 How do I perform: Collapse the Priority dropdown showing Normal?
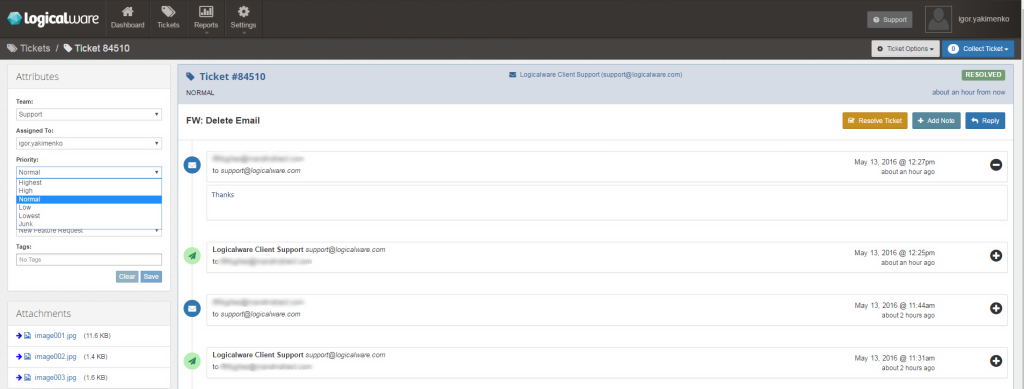click(89, 172)
